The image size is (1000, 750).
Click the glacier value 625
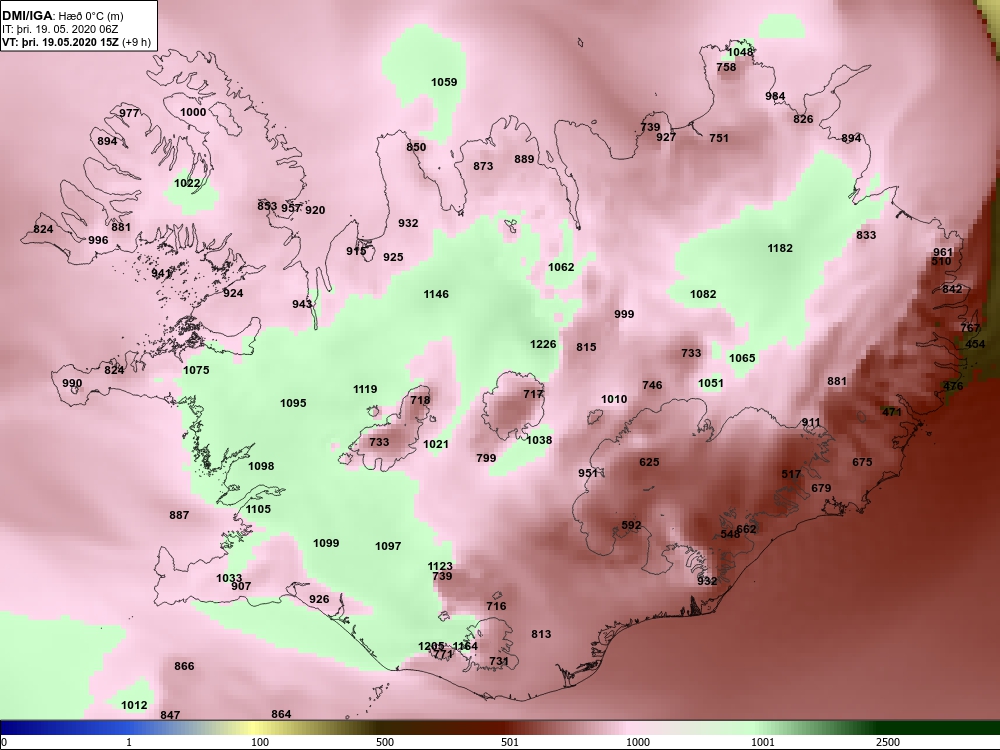(x=649, y=462)
